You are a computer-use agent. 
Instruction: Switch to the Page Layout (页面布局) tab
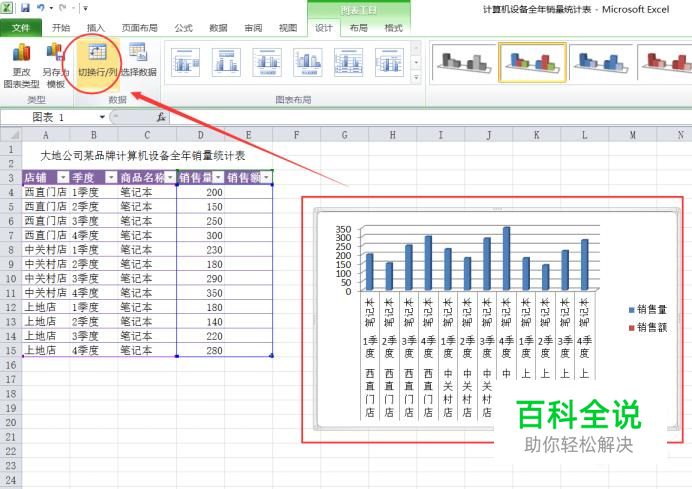[x=139, y=28]
